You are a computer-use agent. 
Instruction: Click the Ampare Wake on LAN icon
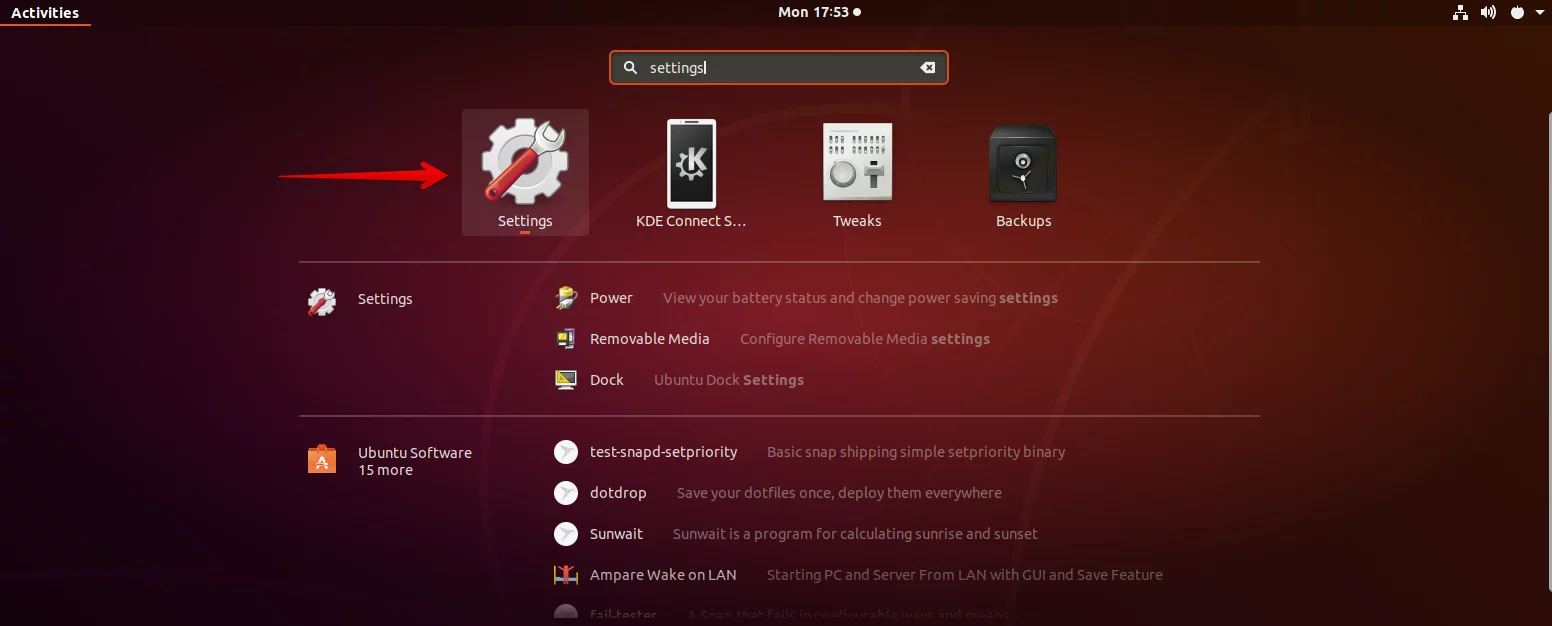click(x=566, y=575)
